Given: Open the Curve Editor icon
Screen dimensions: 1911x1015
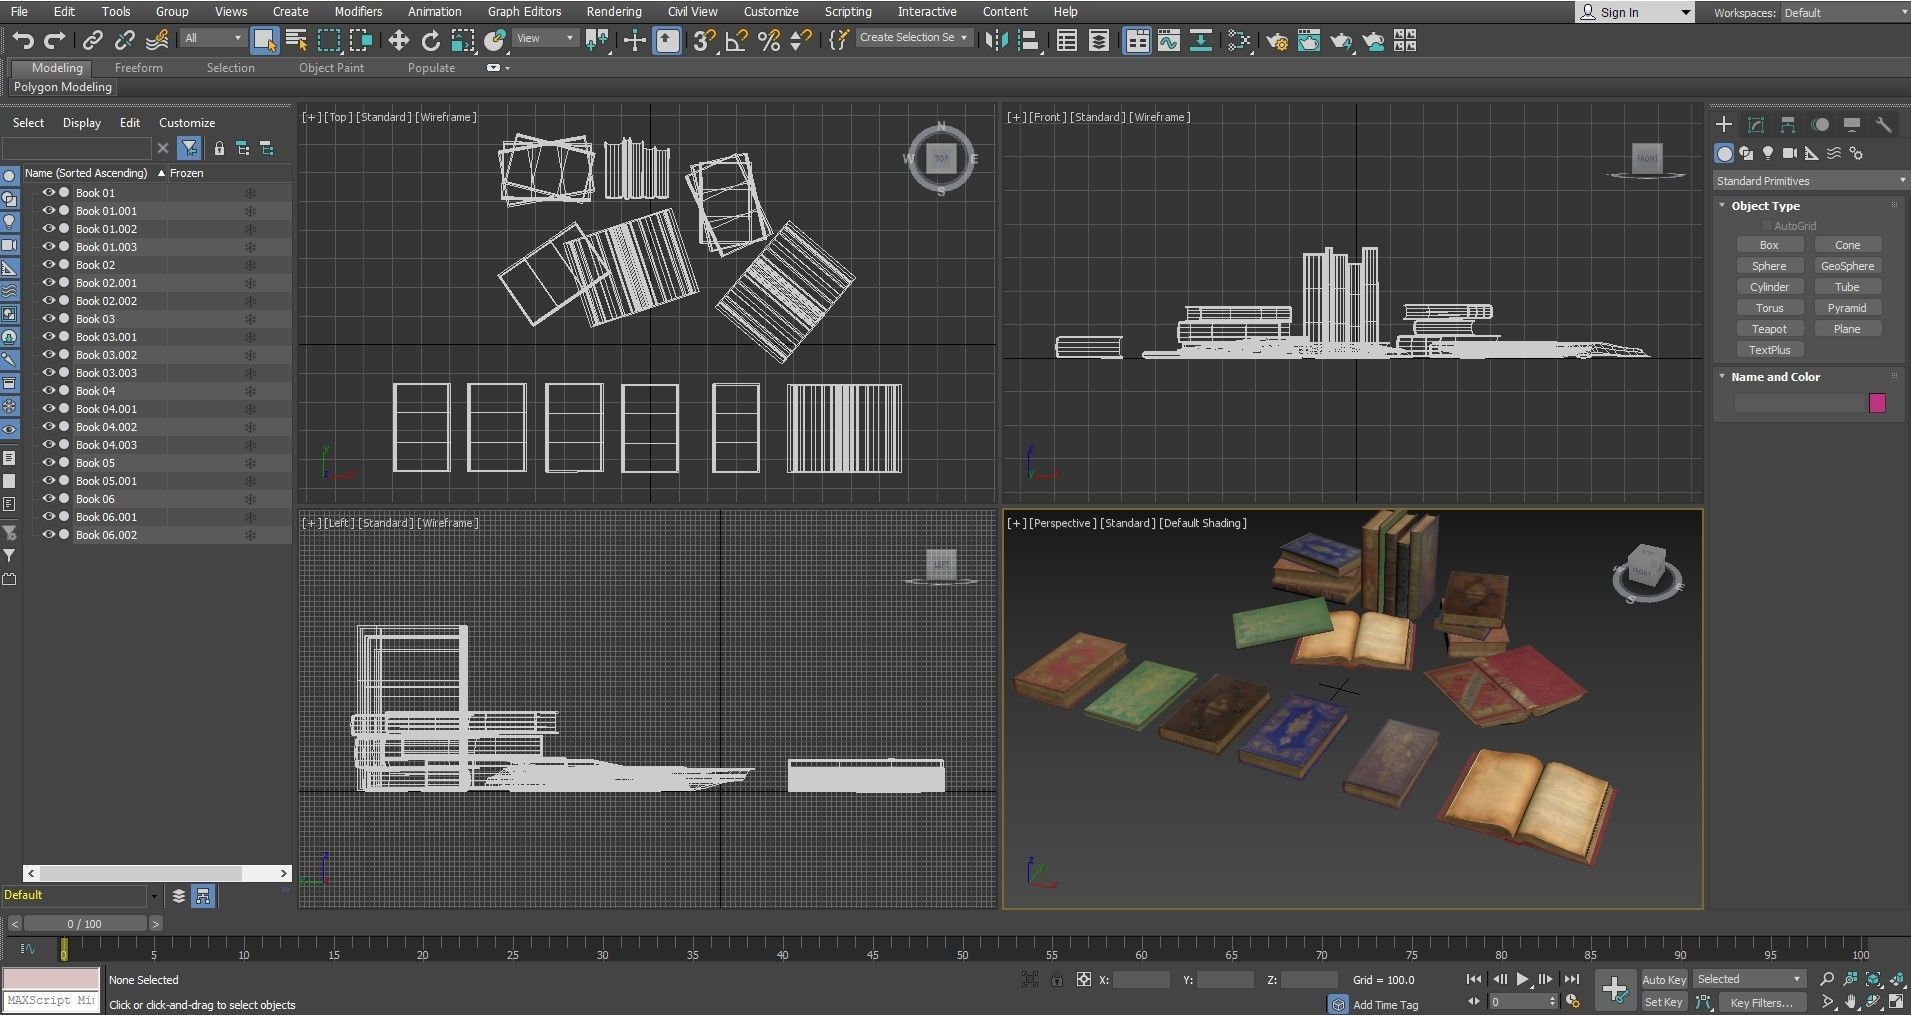Looking at the screenshot, I should (x=1168, y=40).
